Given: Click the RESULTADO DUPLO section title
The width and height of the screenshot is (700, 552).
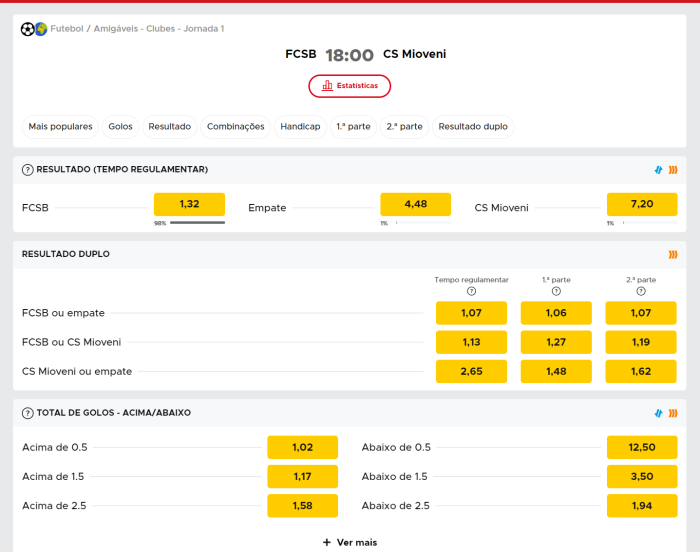Looking at the screenshot, I should pyautogui.click(x=66, y=254).
